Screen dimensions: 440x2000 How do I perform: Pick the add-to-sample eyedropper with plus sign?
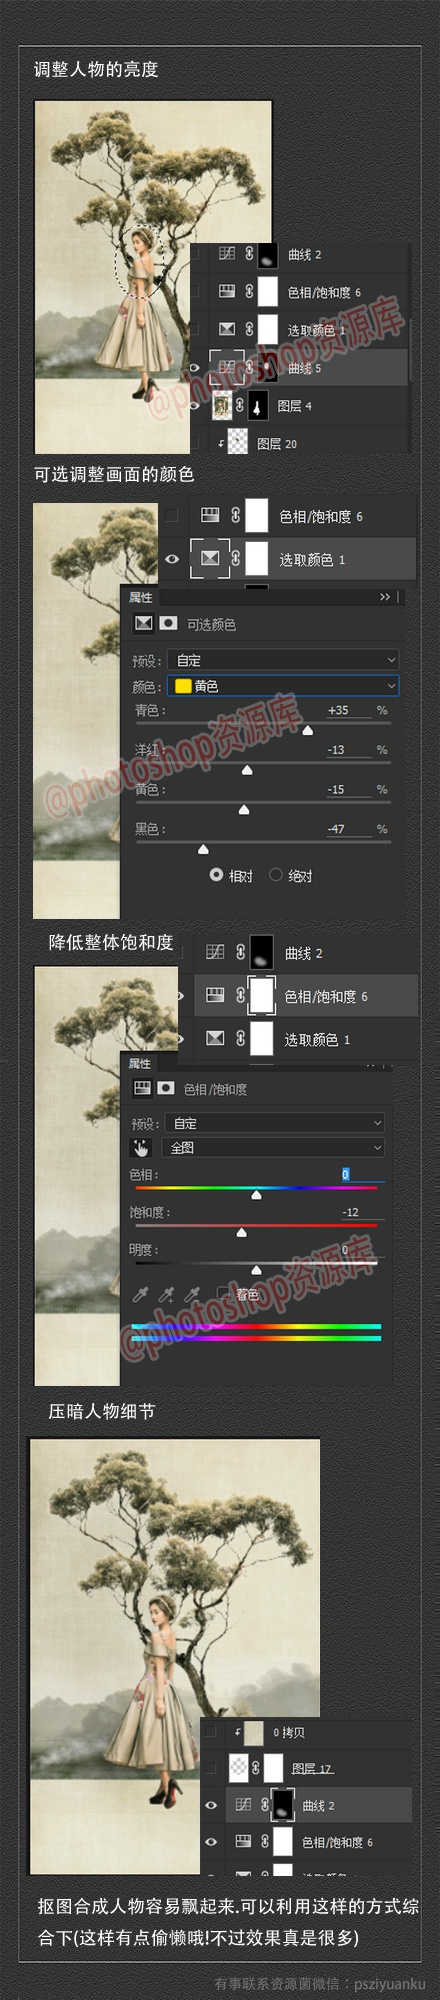pyautogui.click(x=166, y=1294)
